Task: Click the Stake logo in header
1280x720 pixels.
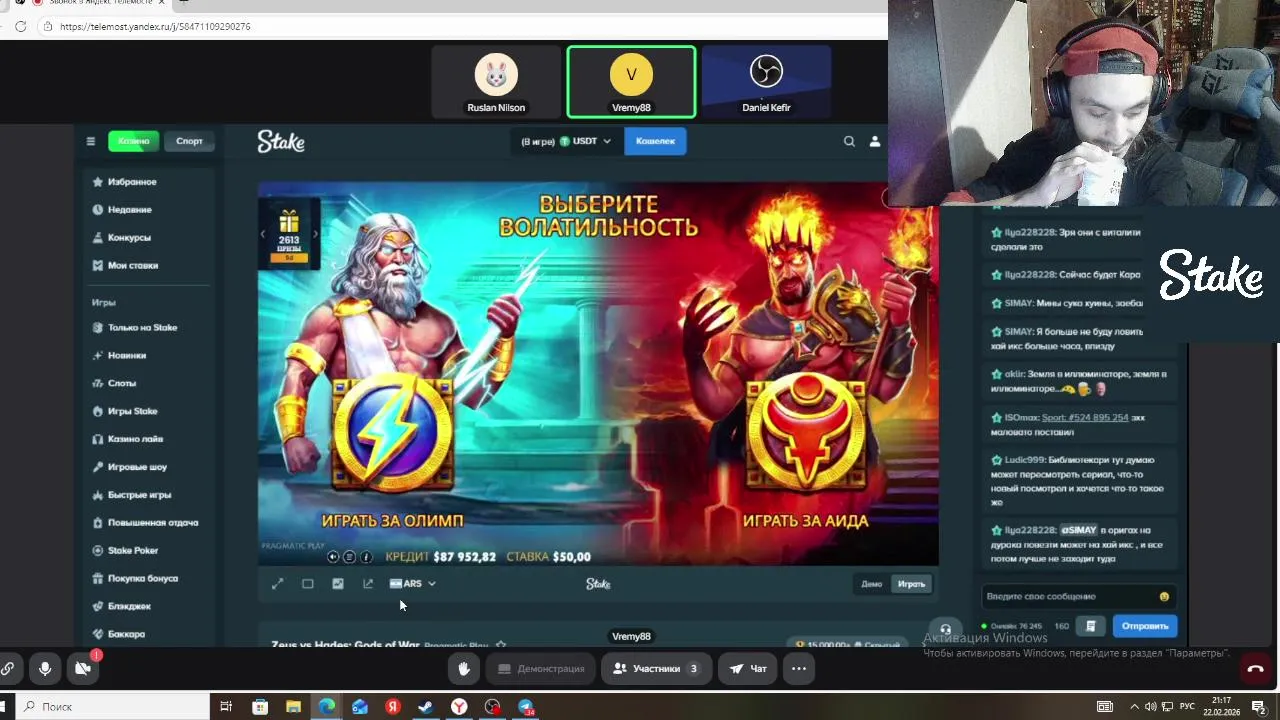Action: pos(281,142)
